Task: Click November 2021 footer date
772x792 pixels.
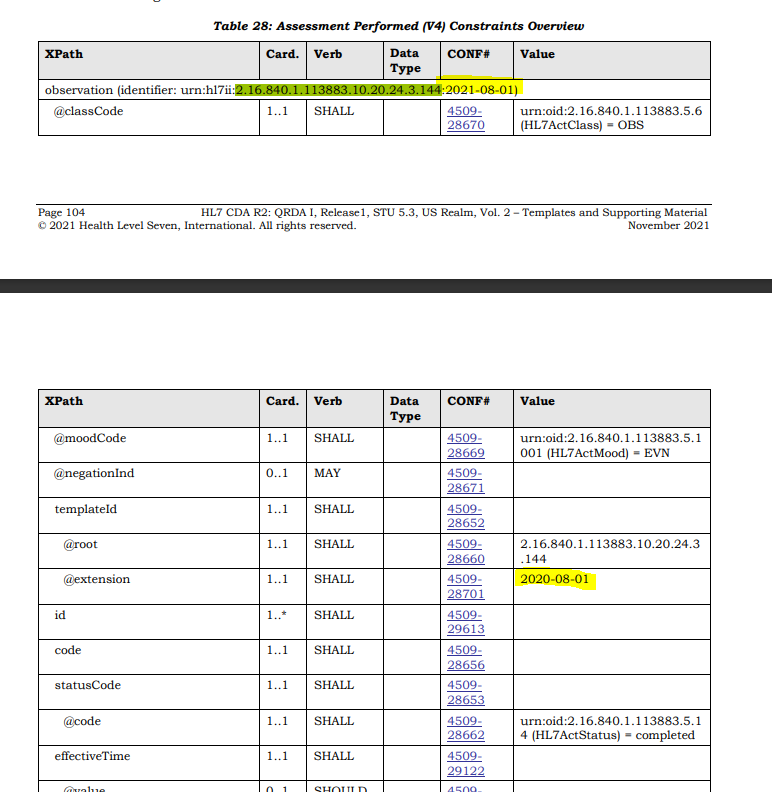Action: 668,225
